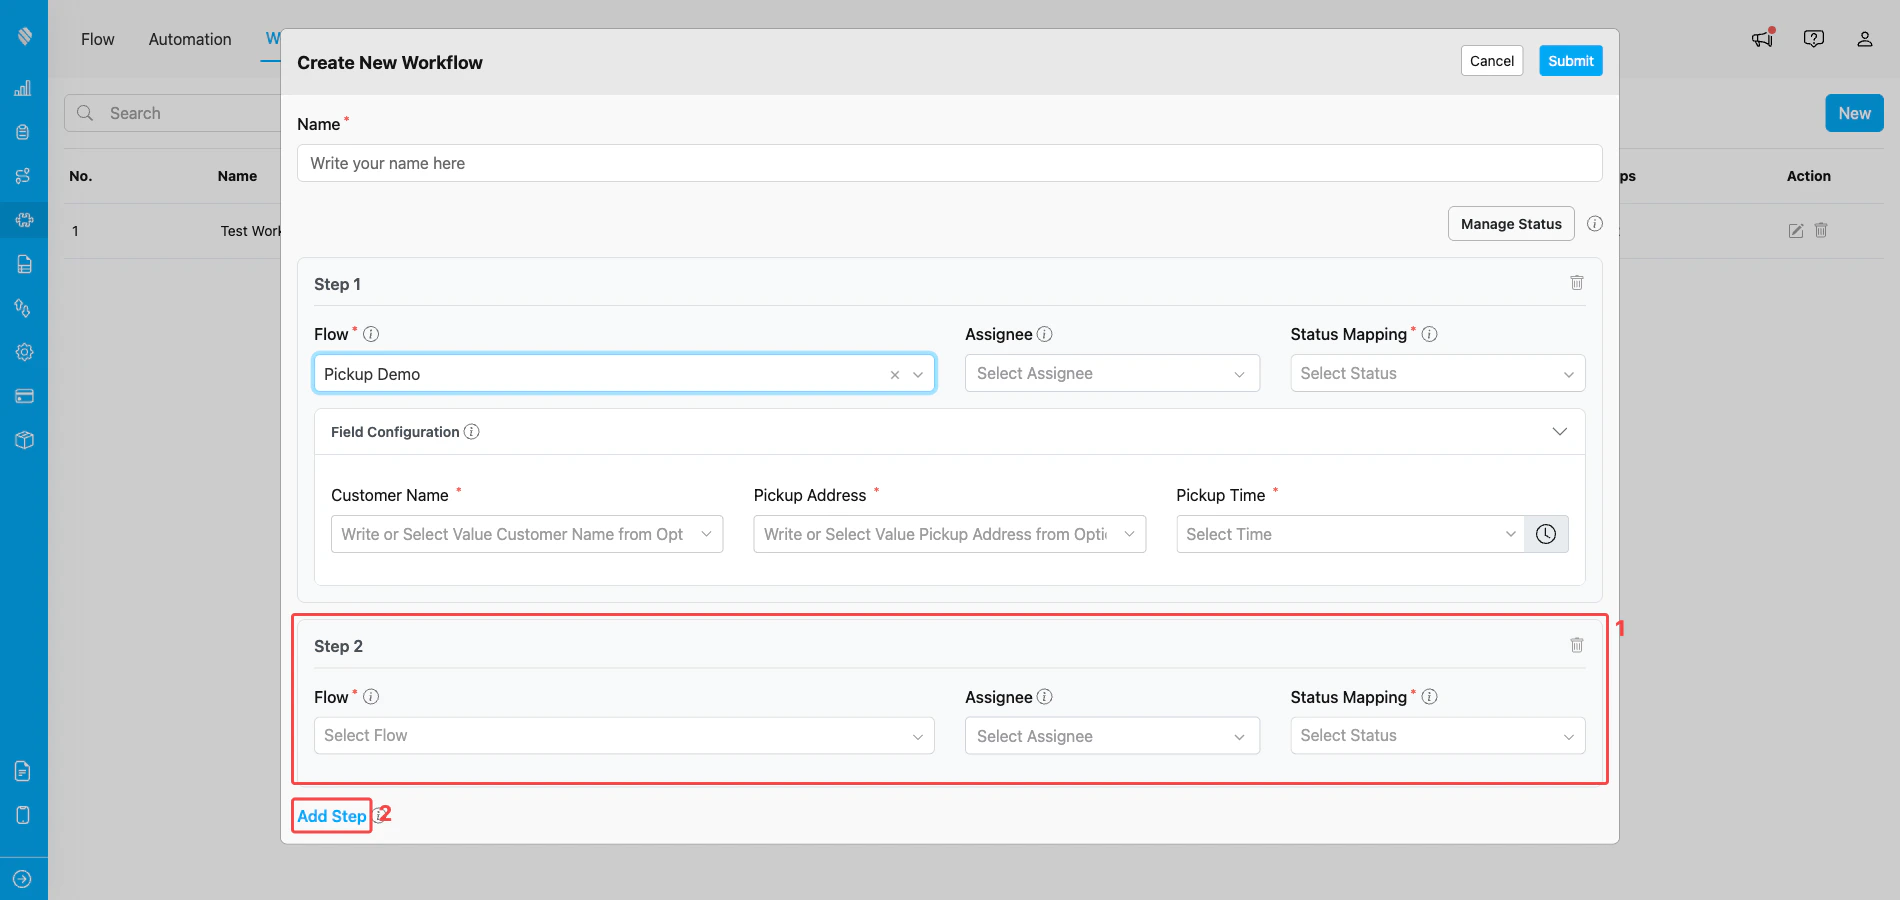Open the mobile device sidebar icon
1900x900 pixels.
click(24, 815)
